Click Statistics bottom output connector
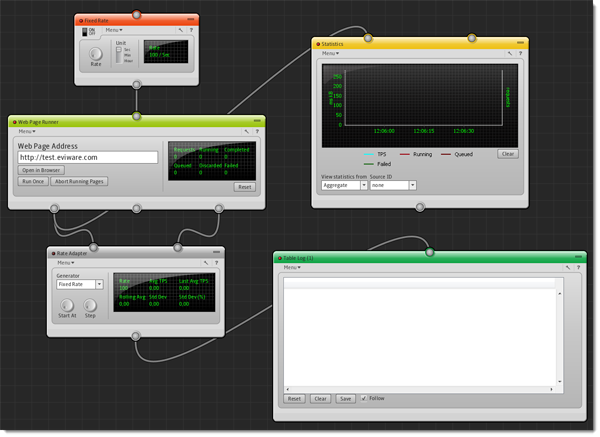The image size is (600, 437). pos(420,207)
